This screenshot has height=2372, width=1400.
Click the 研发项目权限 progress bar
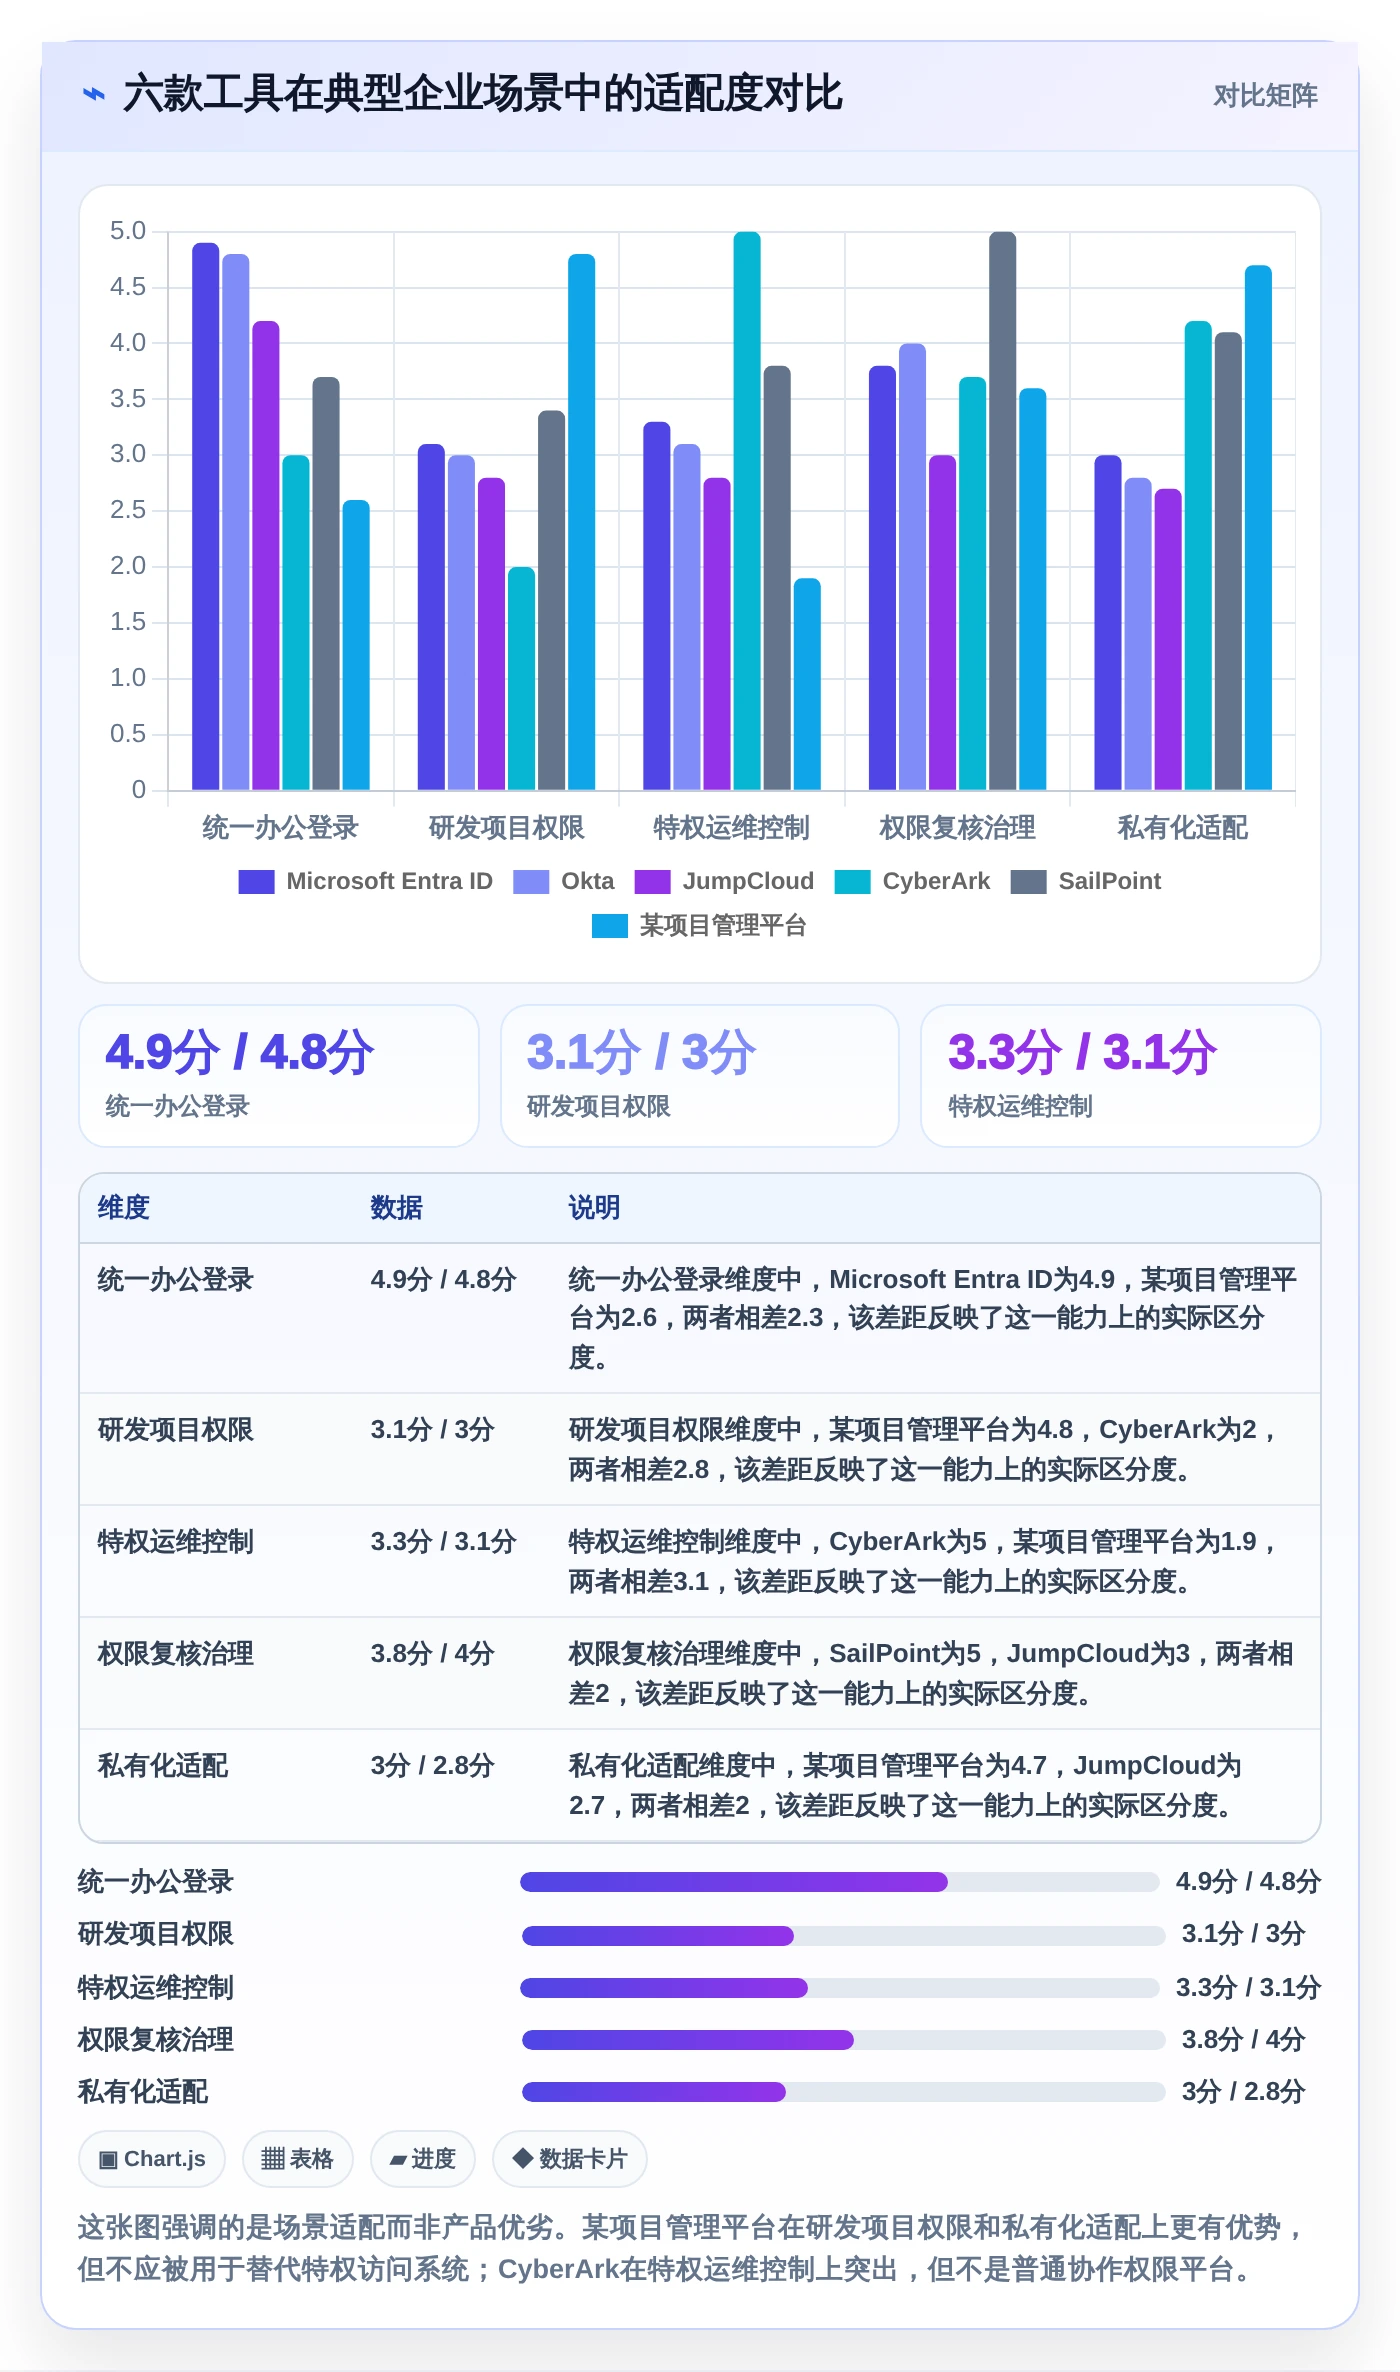pos(844,1936)
